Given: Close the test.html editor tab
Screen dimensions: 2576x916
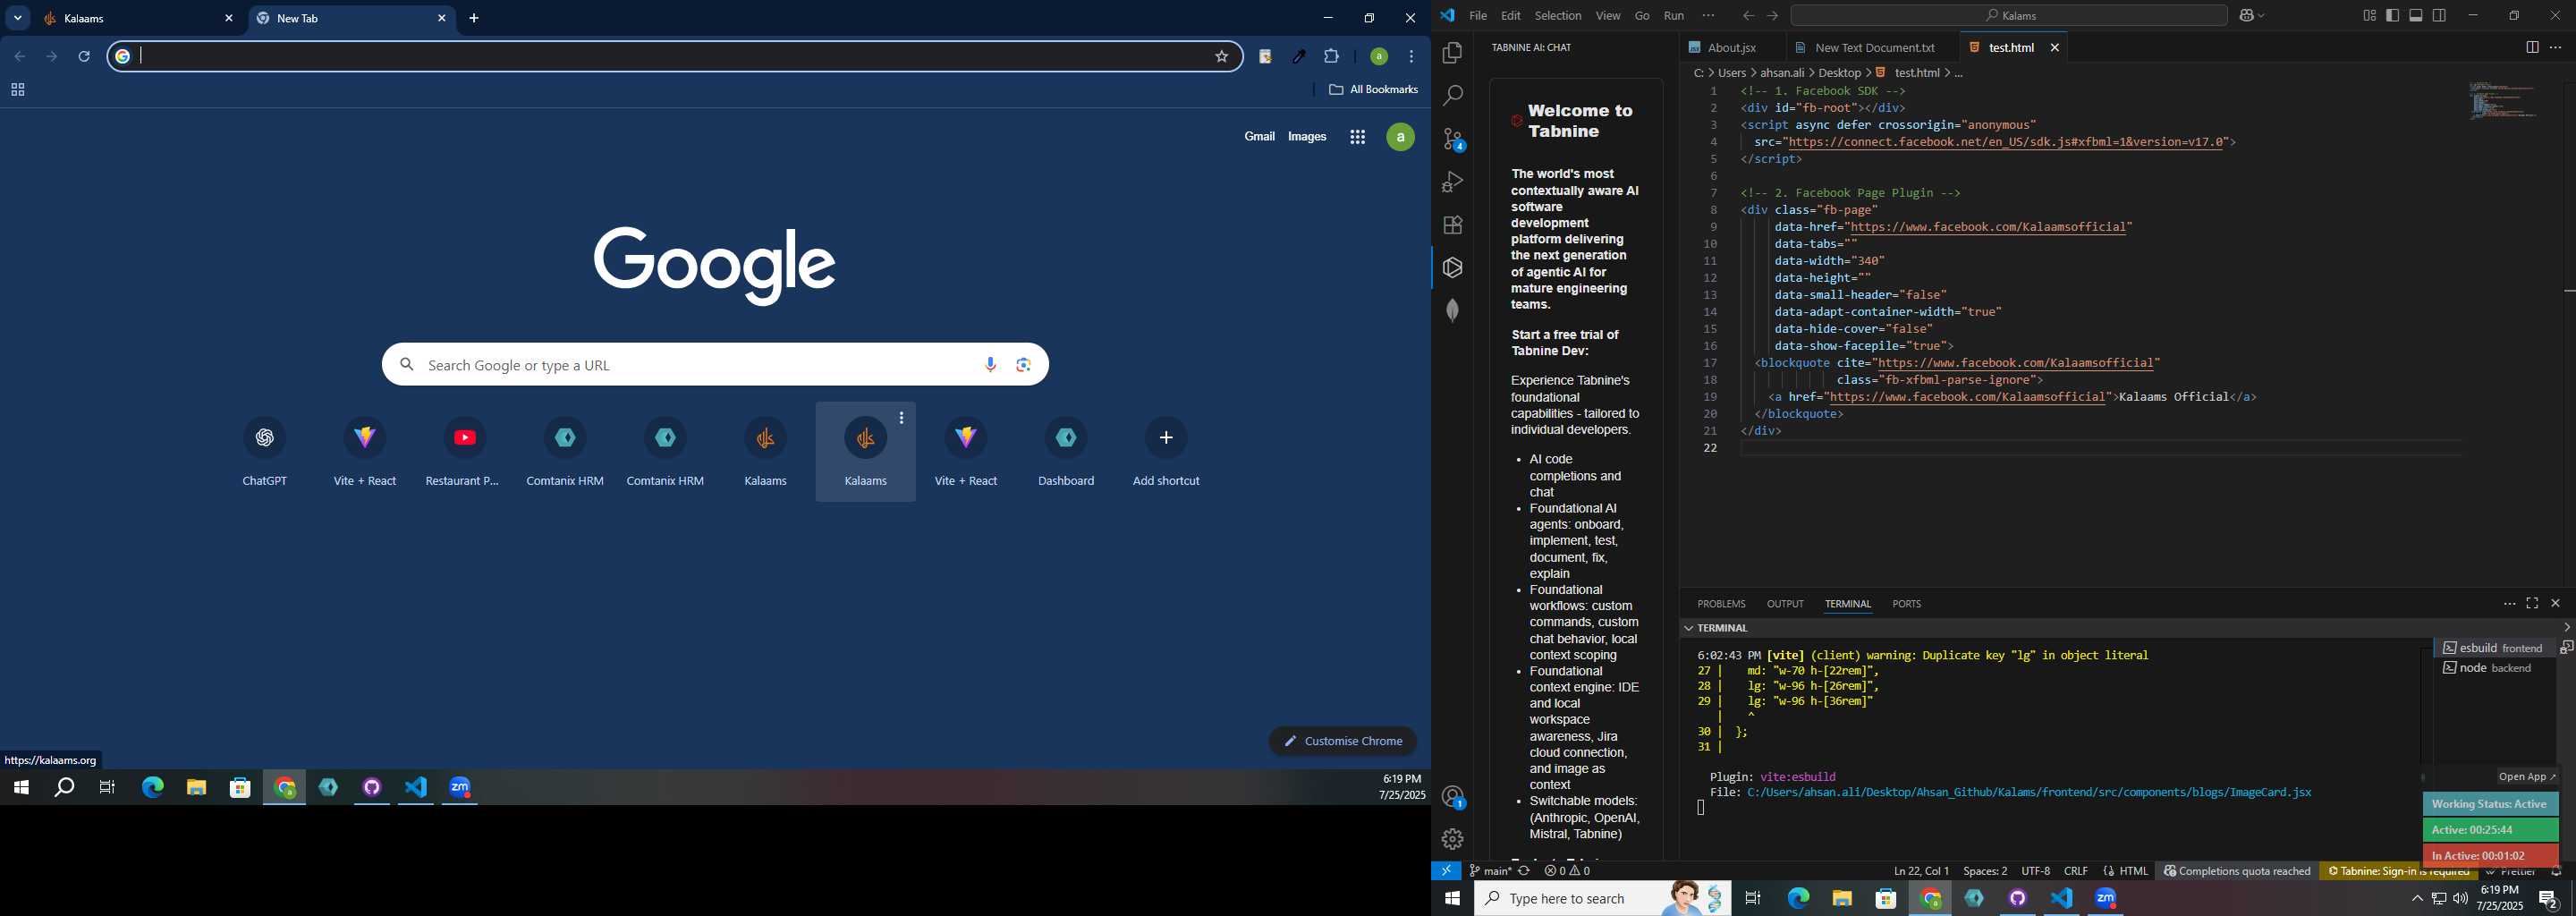Looking at the screenshot, I should (2055, 48).
